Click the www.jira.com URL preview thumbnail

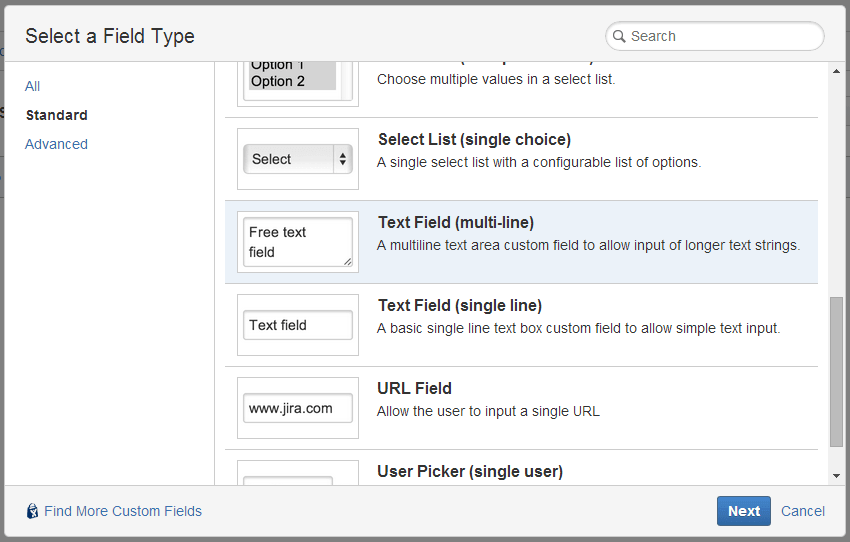(x=298, y=408)
